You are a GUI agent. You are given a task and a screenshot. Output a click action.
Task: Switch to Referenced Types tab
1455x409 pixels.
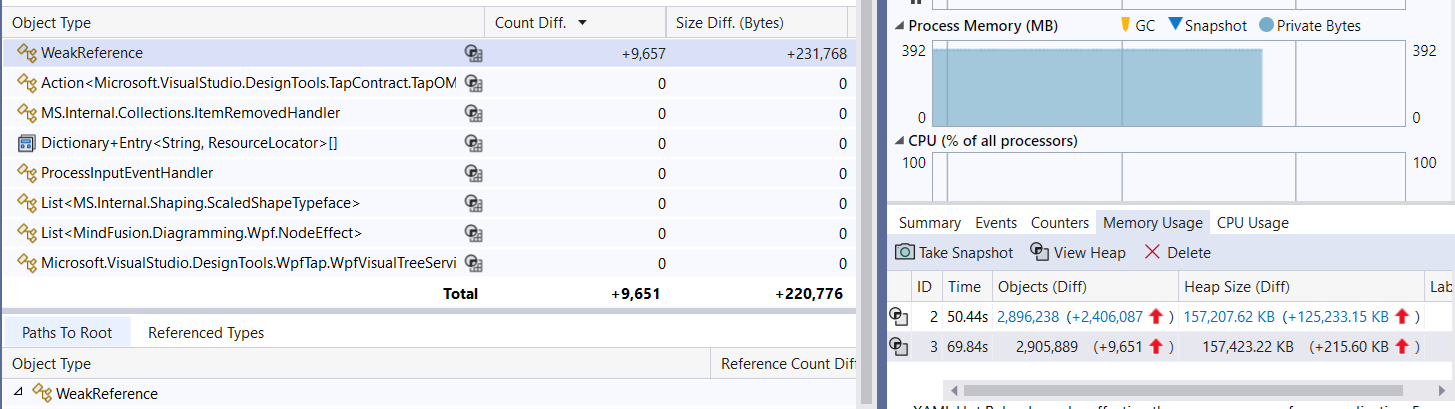pos(205,332)
